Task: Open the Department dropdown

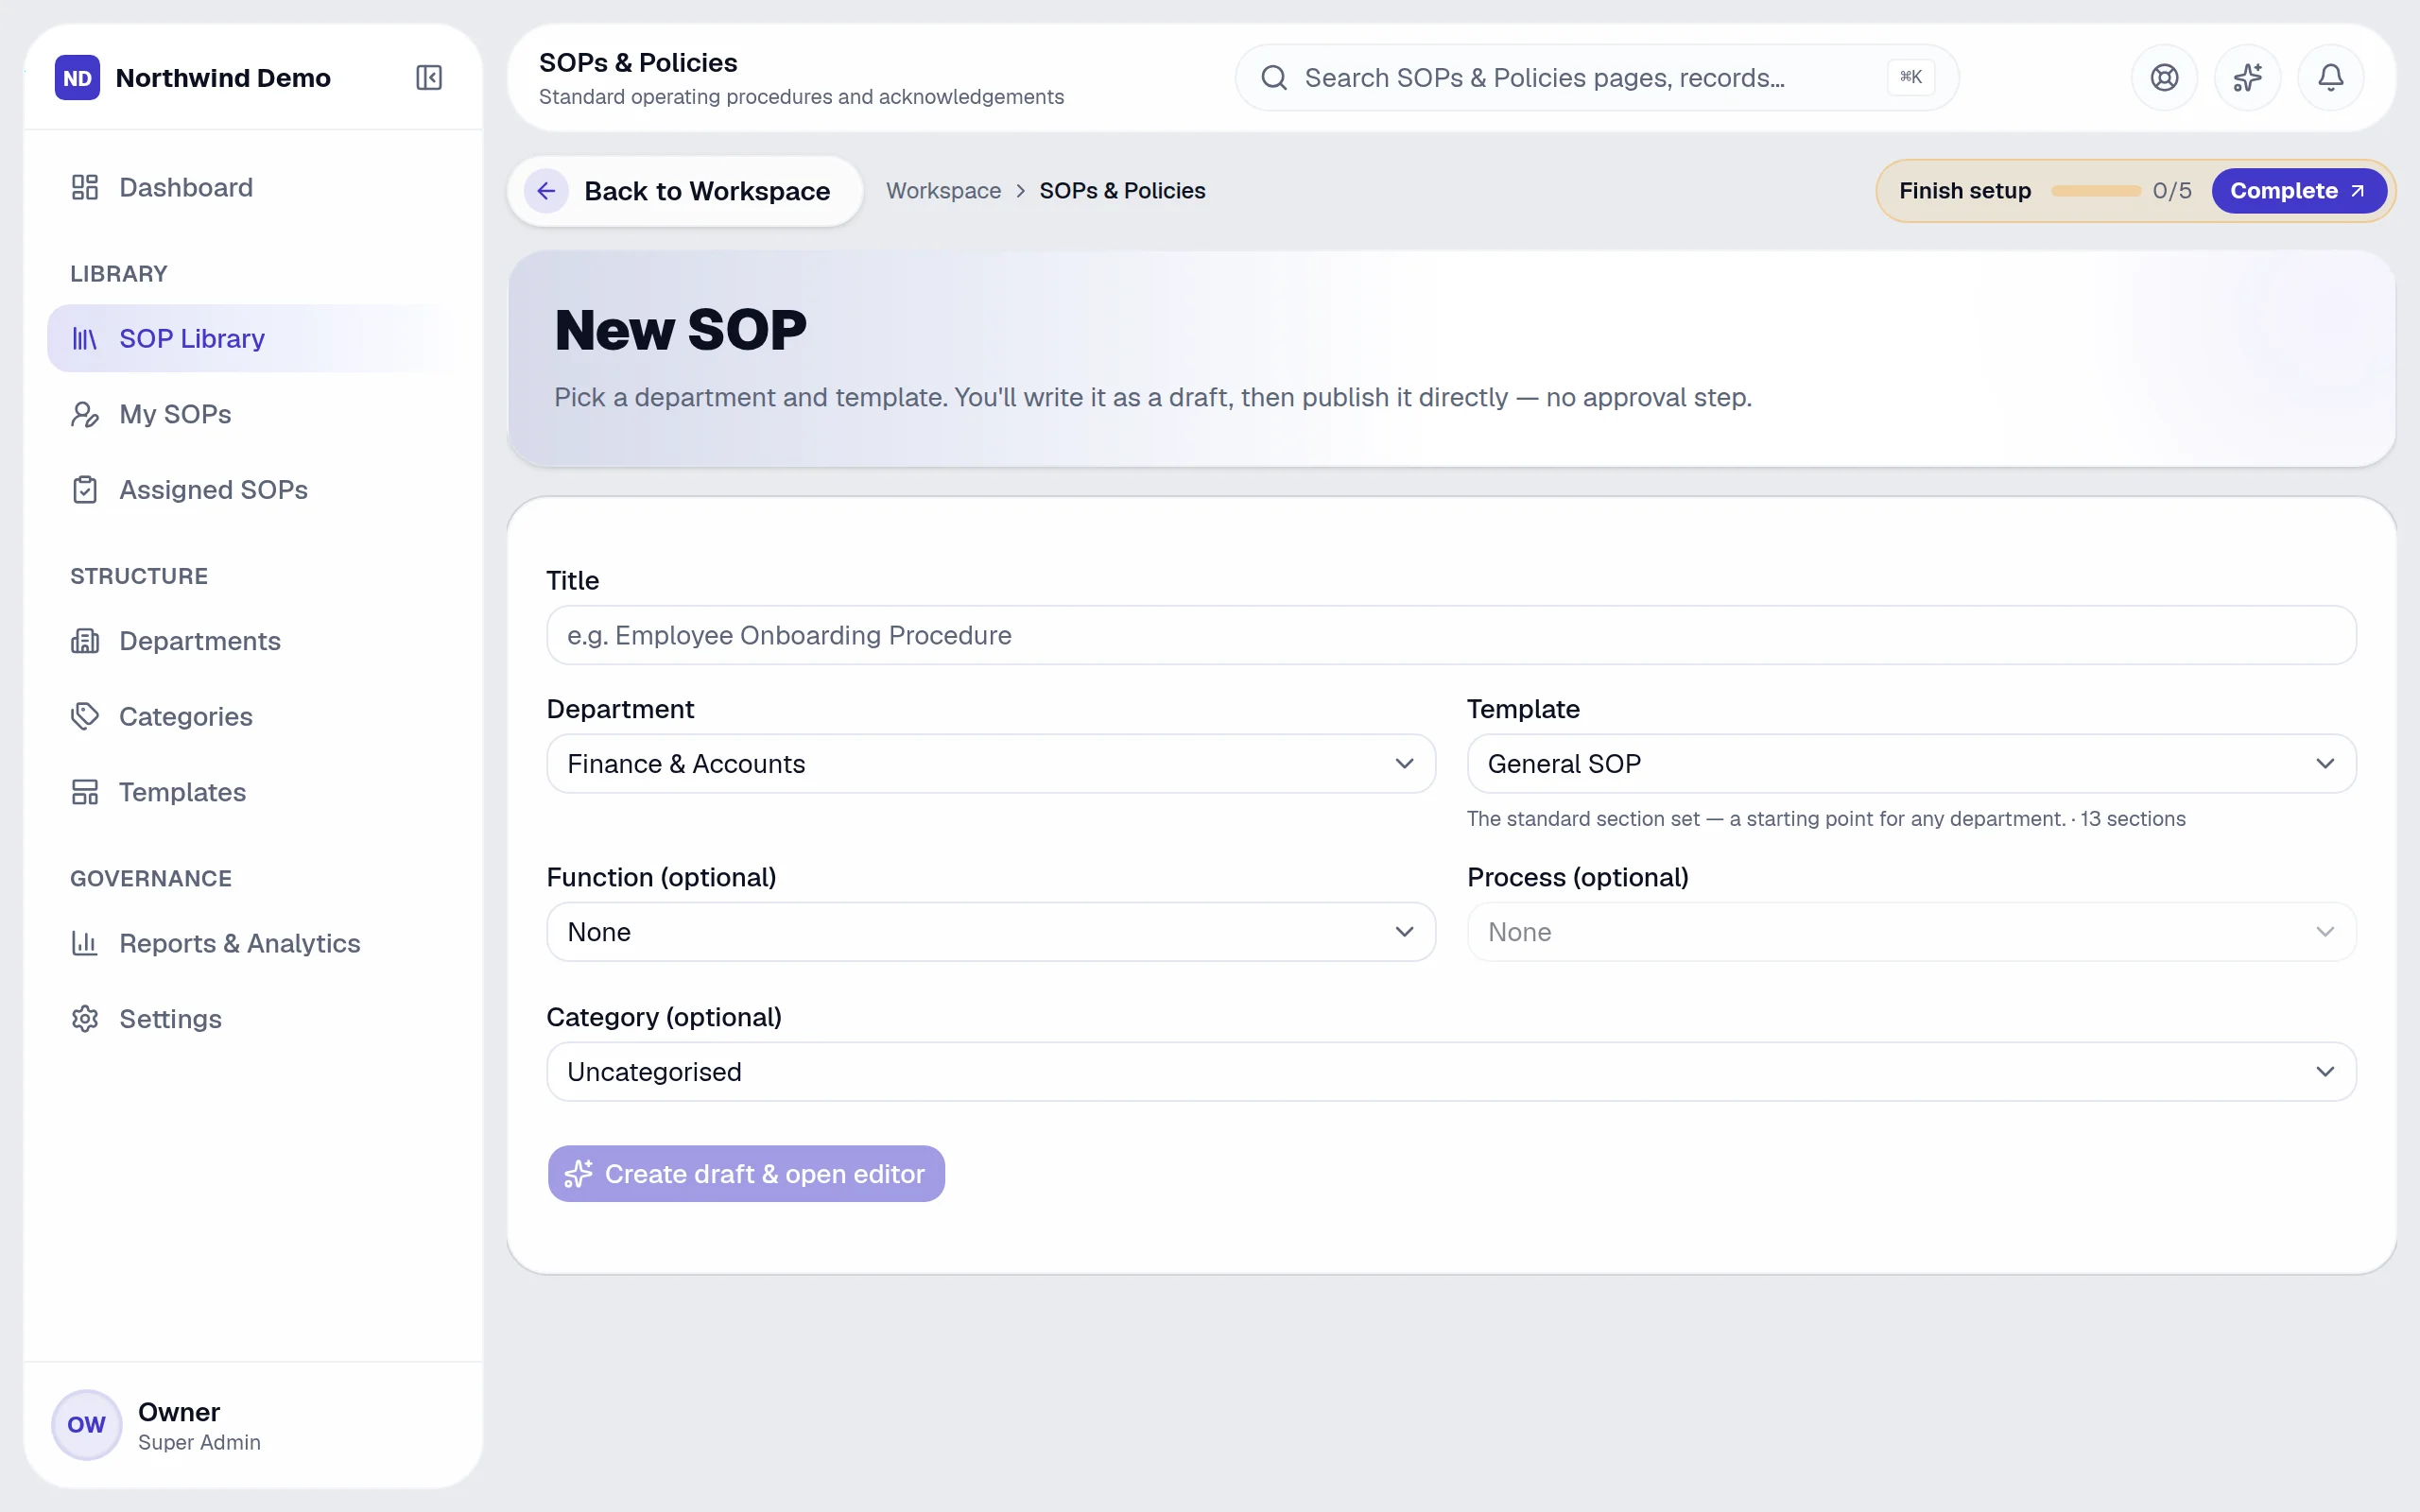Action: pos(991,764)
